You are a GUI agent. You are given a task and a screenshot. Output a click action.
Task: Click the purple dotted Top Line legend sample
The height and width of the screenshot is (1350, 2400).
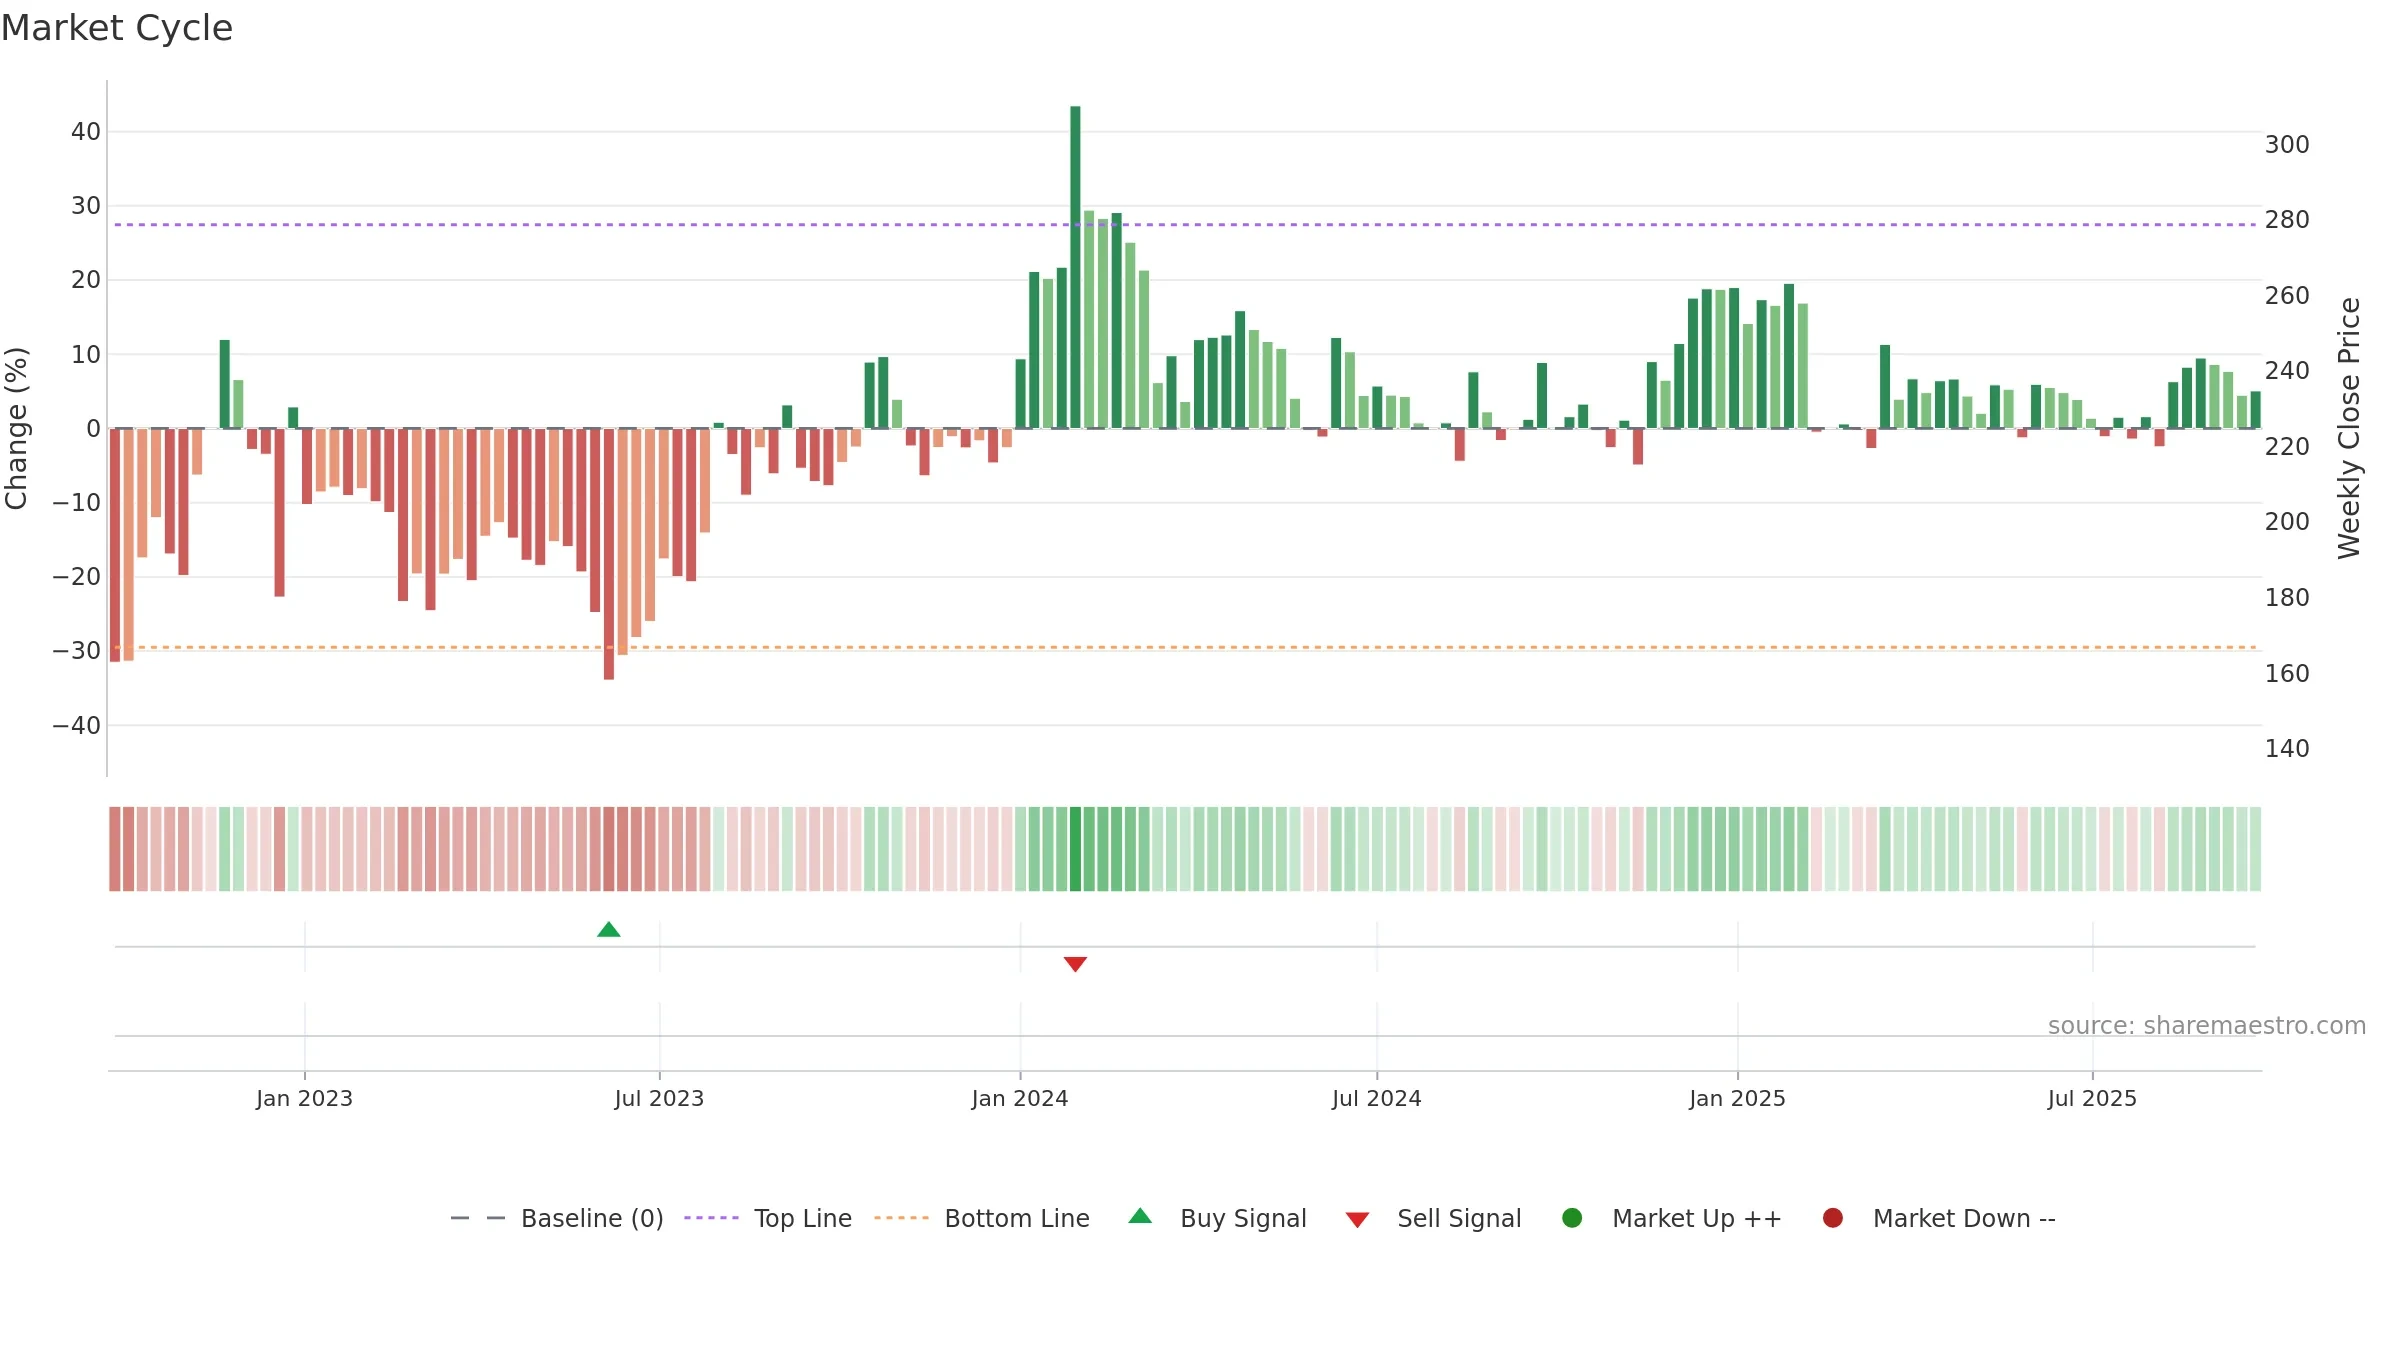[x=711, y=1218]
